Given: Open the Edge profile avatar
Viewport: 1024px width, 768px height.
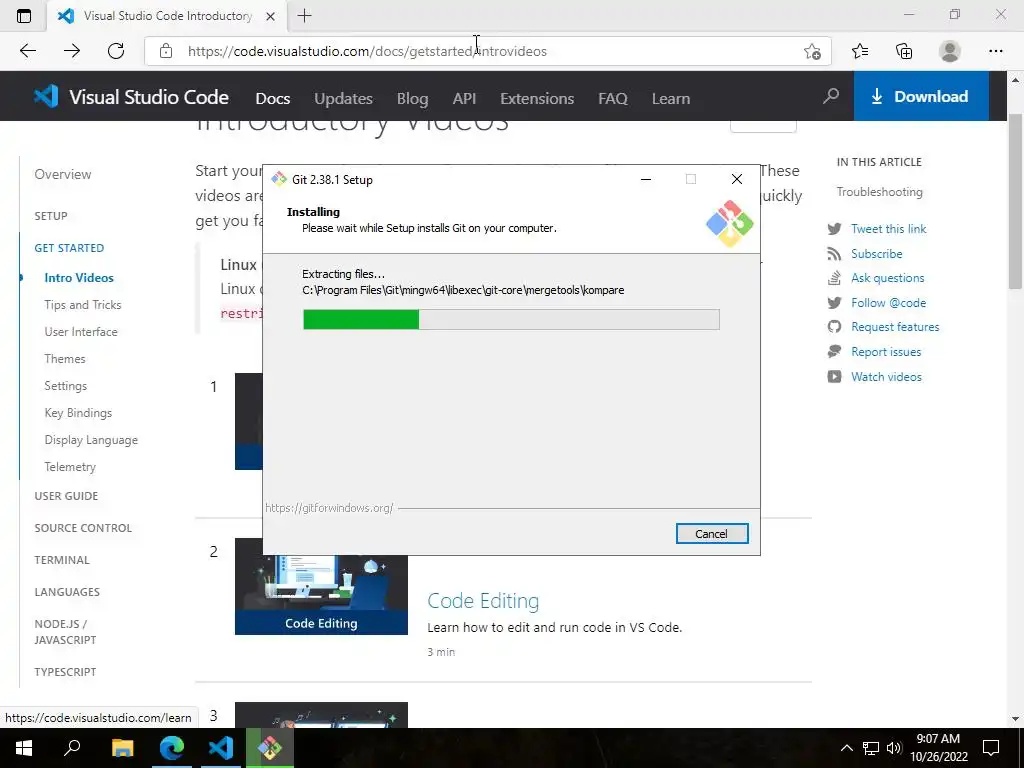Looking at the screenshot, I should coord(950,51).
